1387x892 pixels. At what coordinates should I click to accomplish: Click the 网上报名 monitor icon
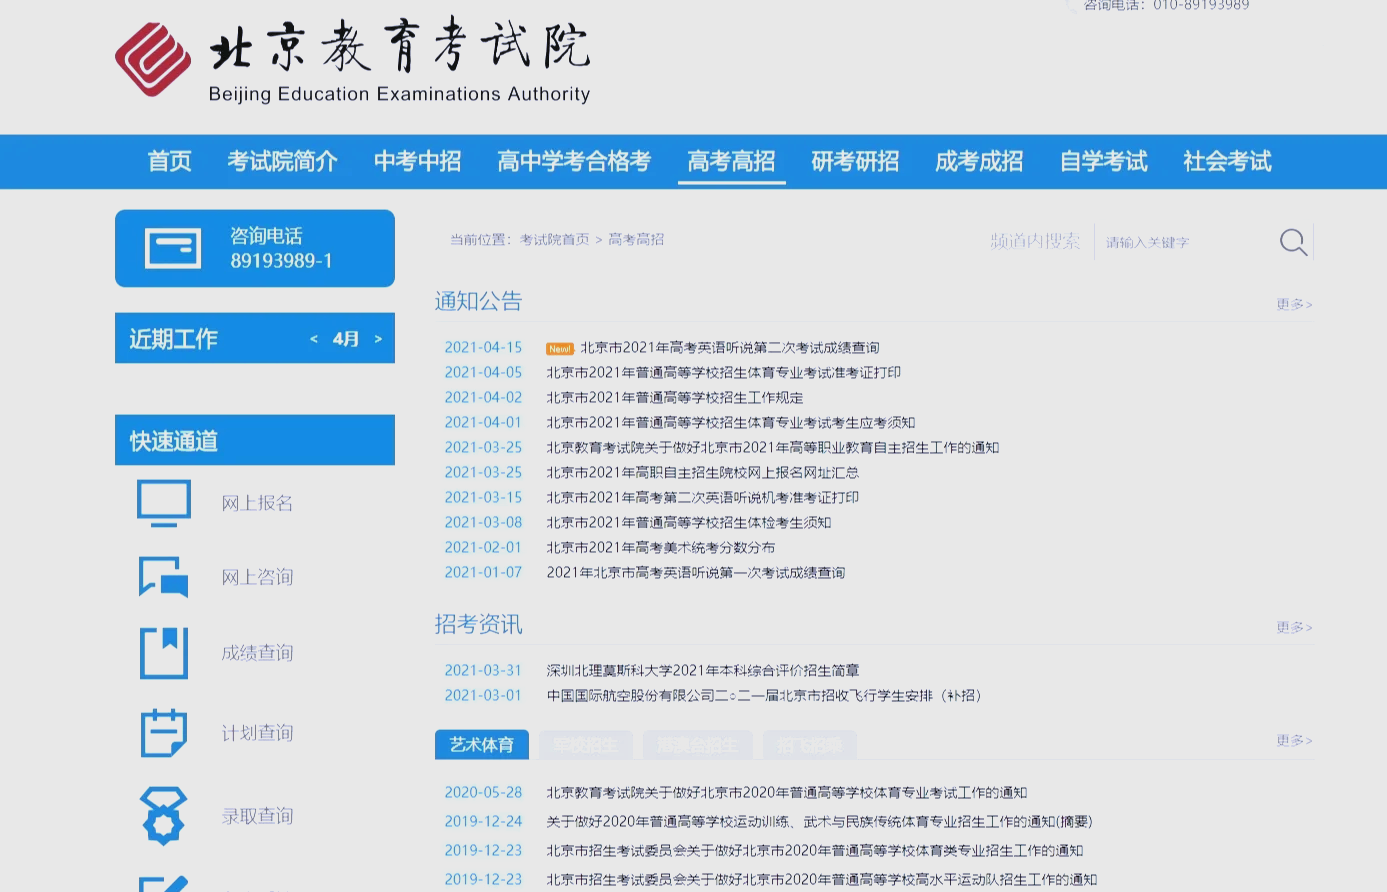point(164,503)
